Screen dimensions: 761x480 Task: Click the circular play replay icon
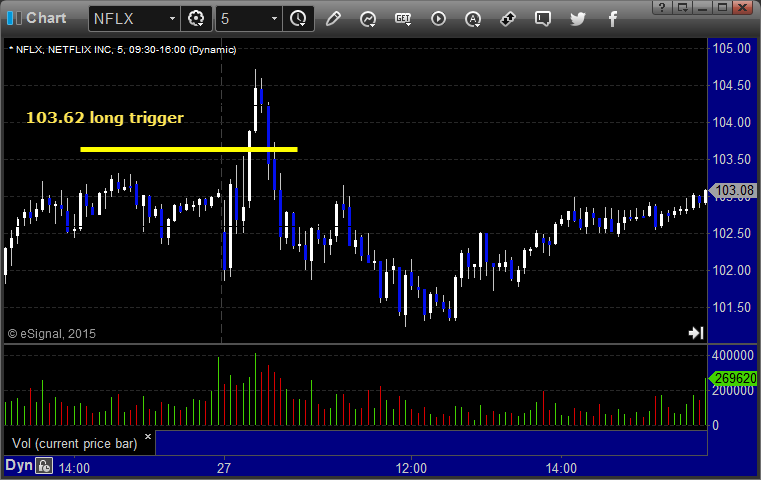pos(438,19)
